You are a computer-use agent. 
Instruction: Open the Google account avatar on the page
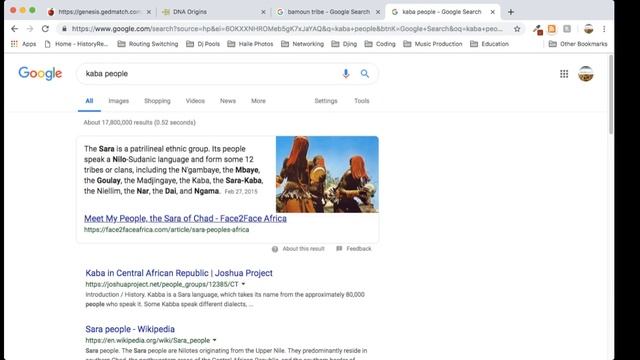click(586, 73)
